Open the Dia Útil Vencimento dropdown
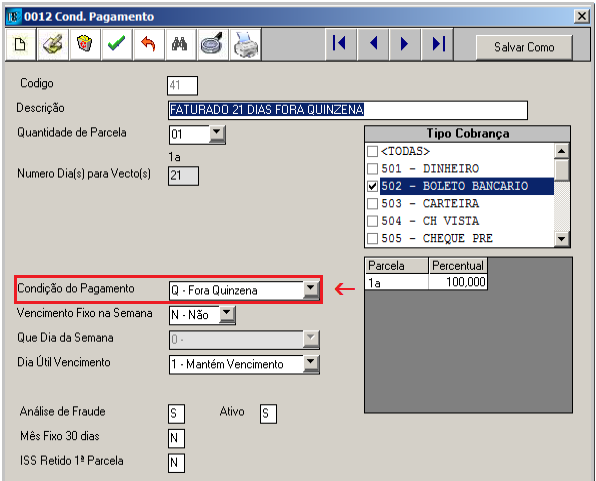The height and width of the screenshot is (481, 596). 311,364
